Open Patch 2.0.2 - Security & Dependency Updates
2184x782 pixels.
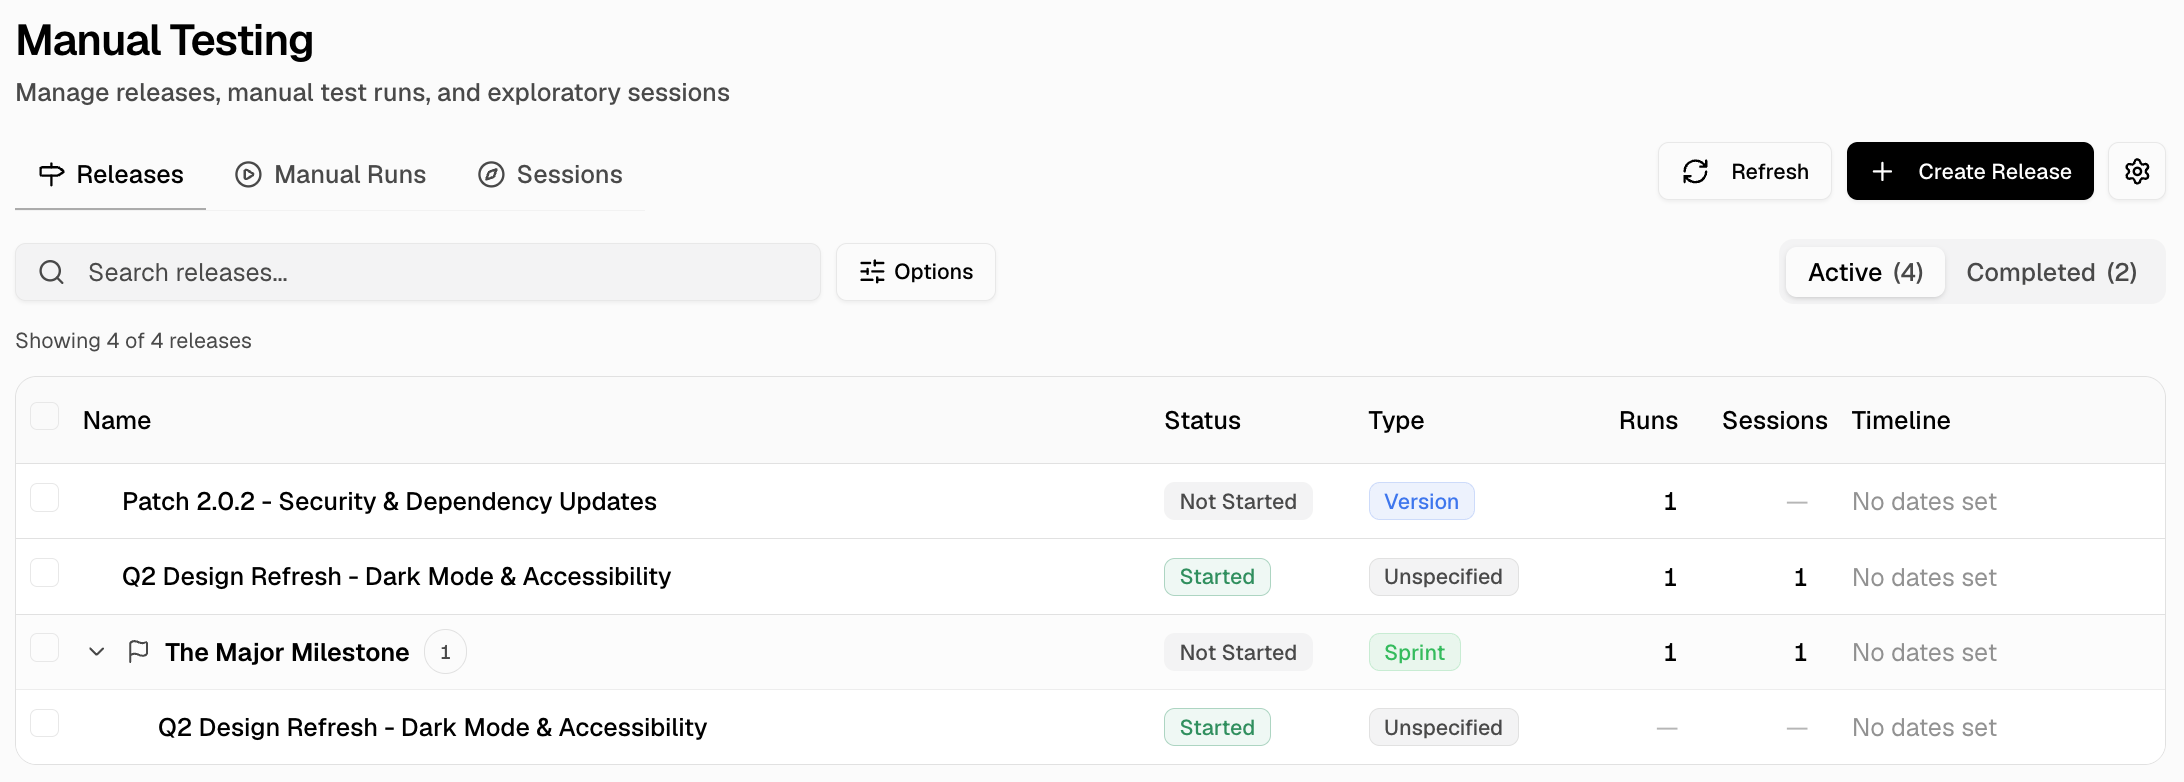[389, 501]
